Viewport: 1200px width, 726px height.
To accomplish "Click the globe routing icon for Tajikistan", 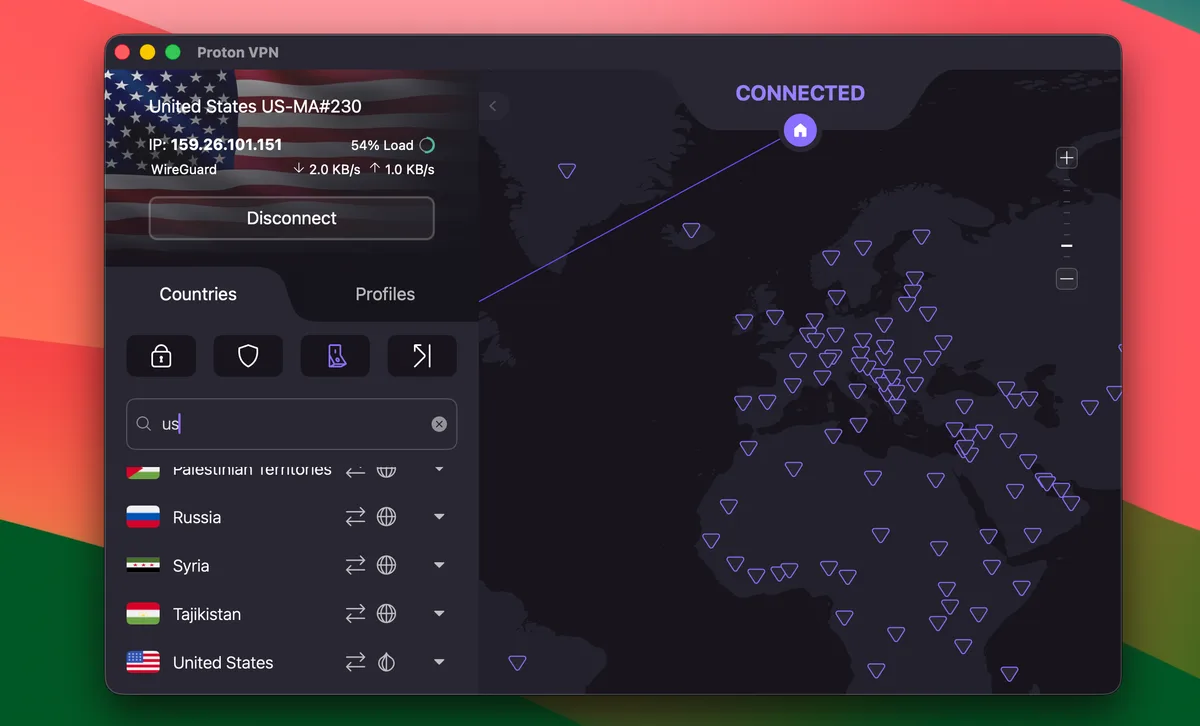I will point(386,614).
